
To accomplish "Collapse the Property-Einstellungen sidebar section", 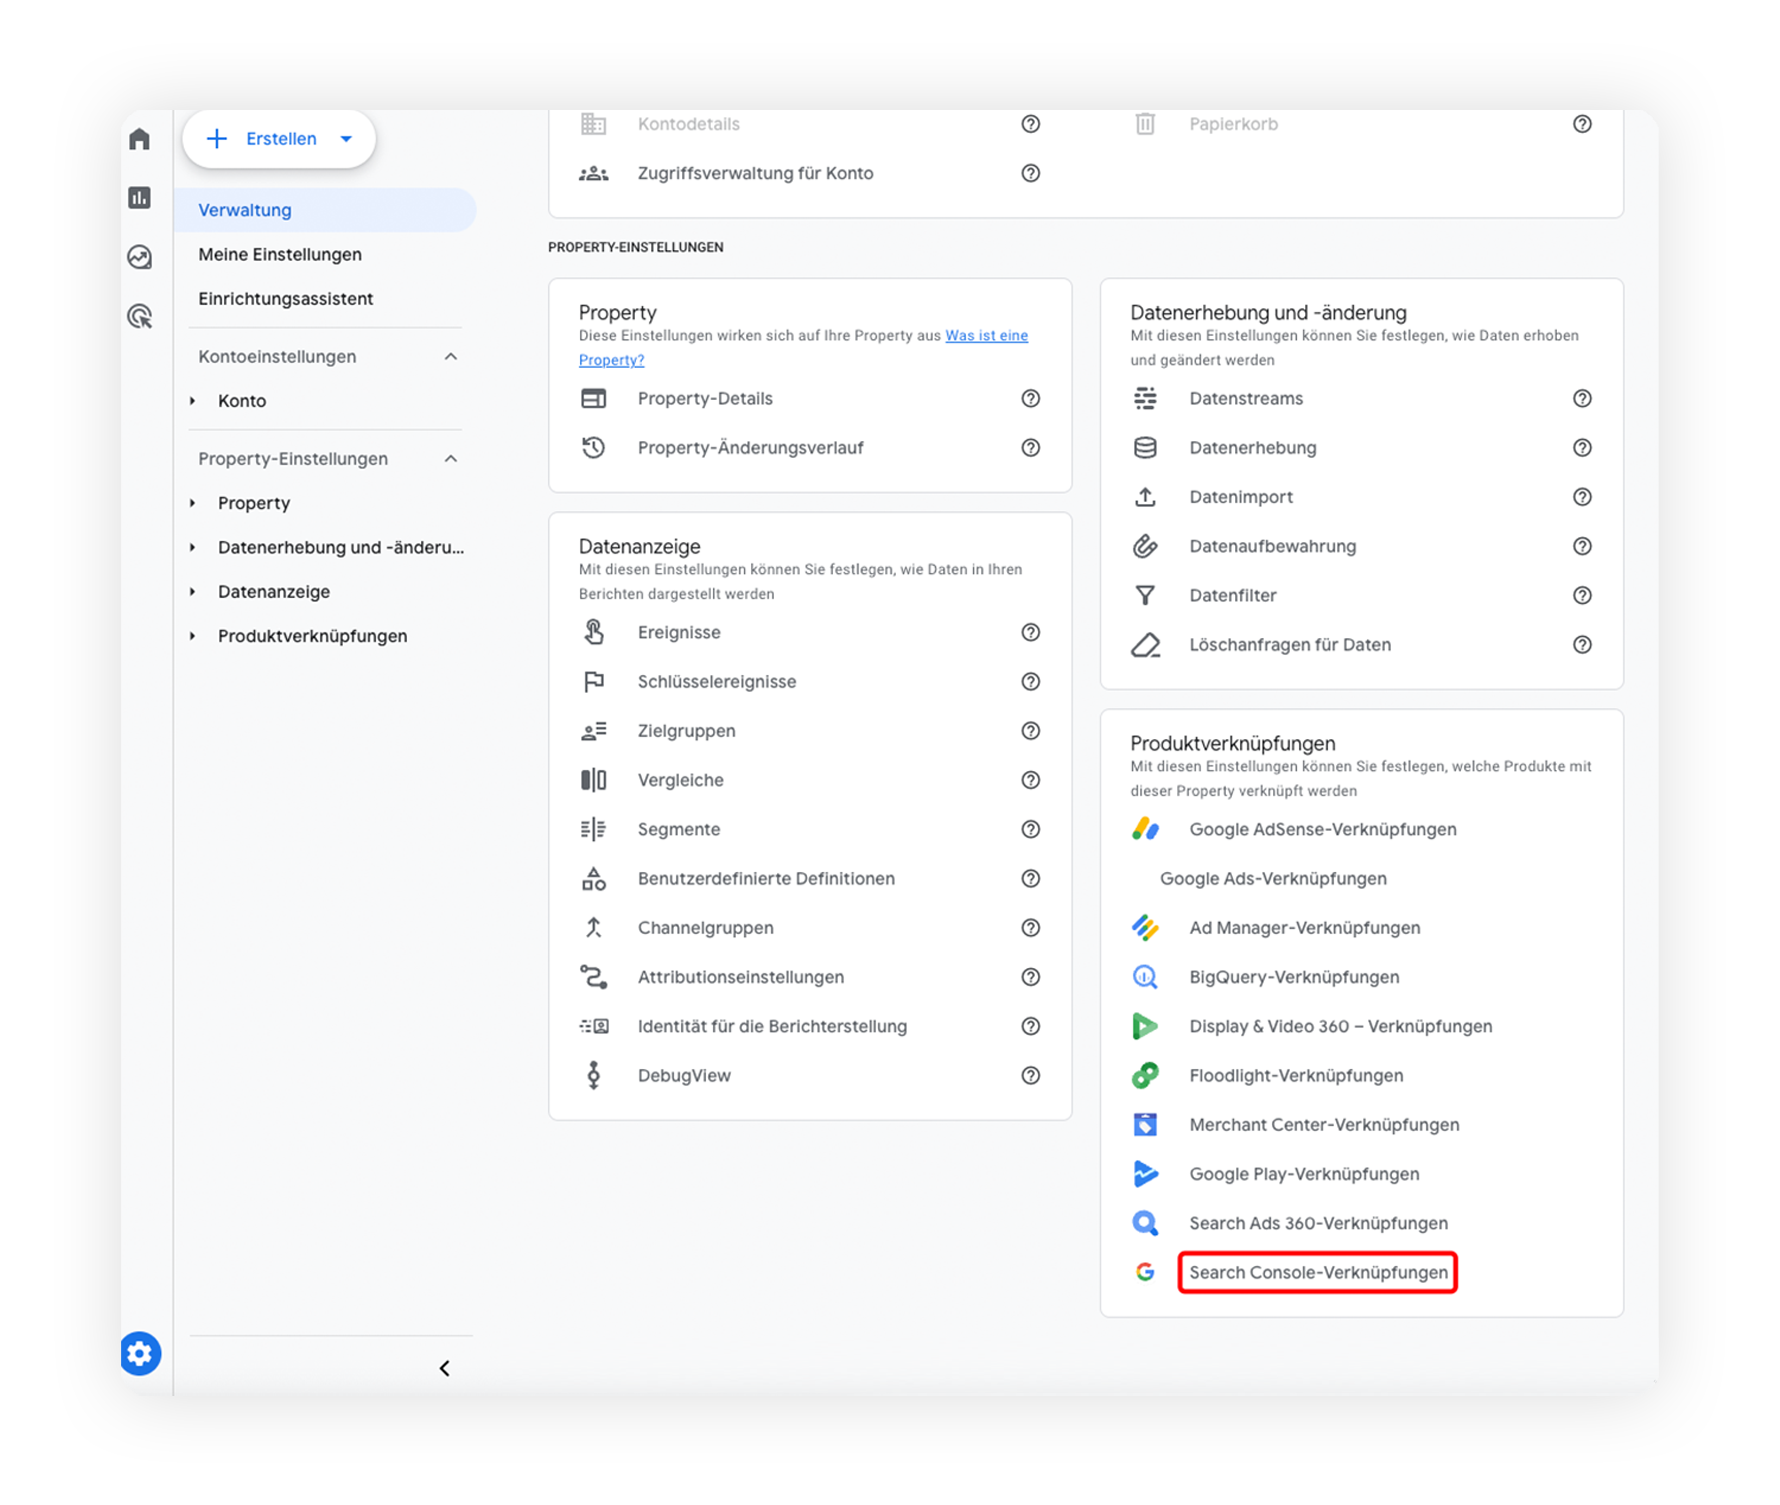I will [x=451, y=459].
